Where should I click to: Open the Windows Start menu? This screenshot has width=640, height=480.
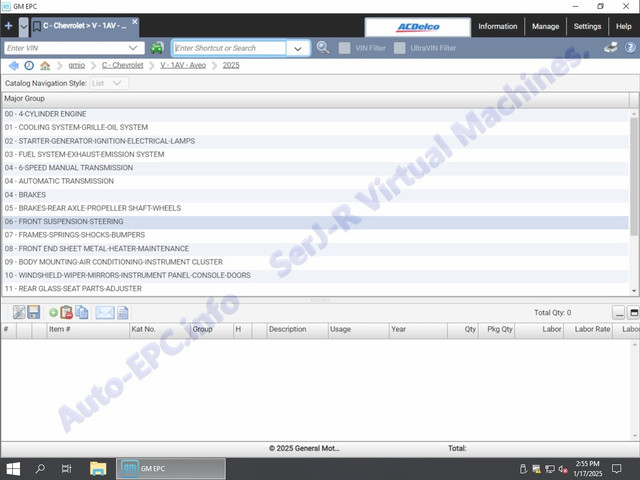click(x=13, y=469)
